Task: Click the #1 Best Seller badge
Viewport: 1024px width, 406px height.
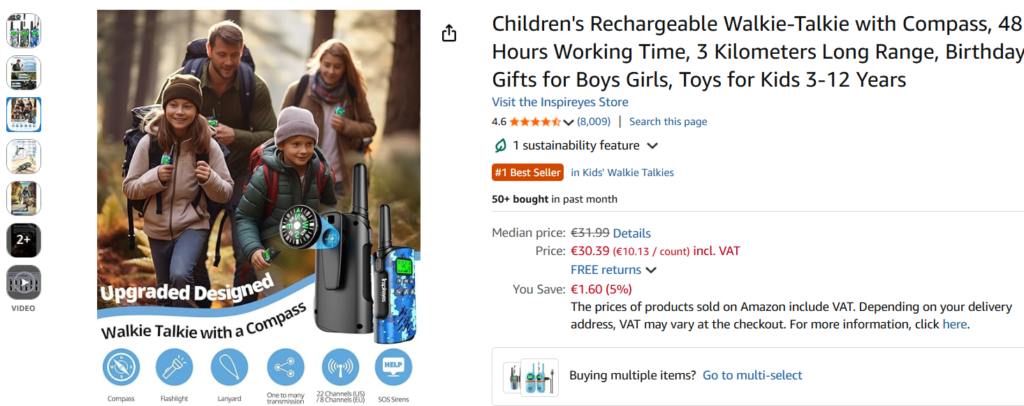Action: point(528,172)
